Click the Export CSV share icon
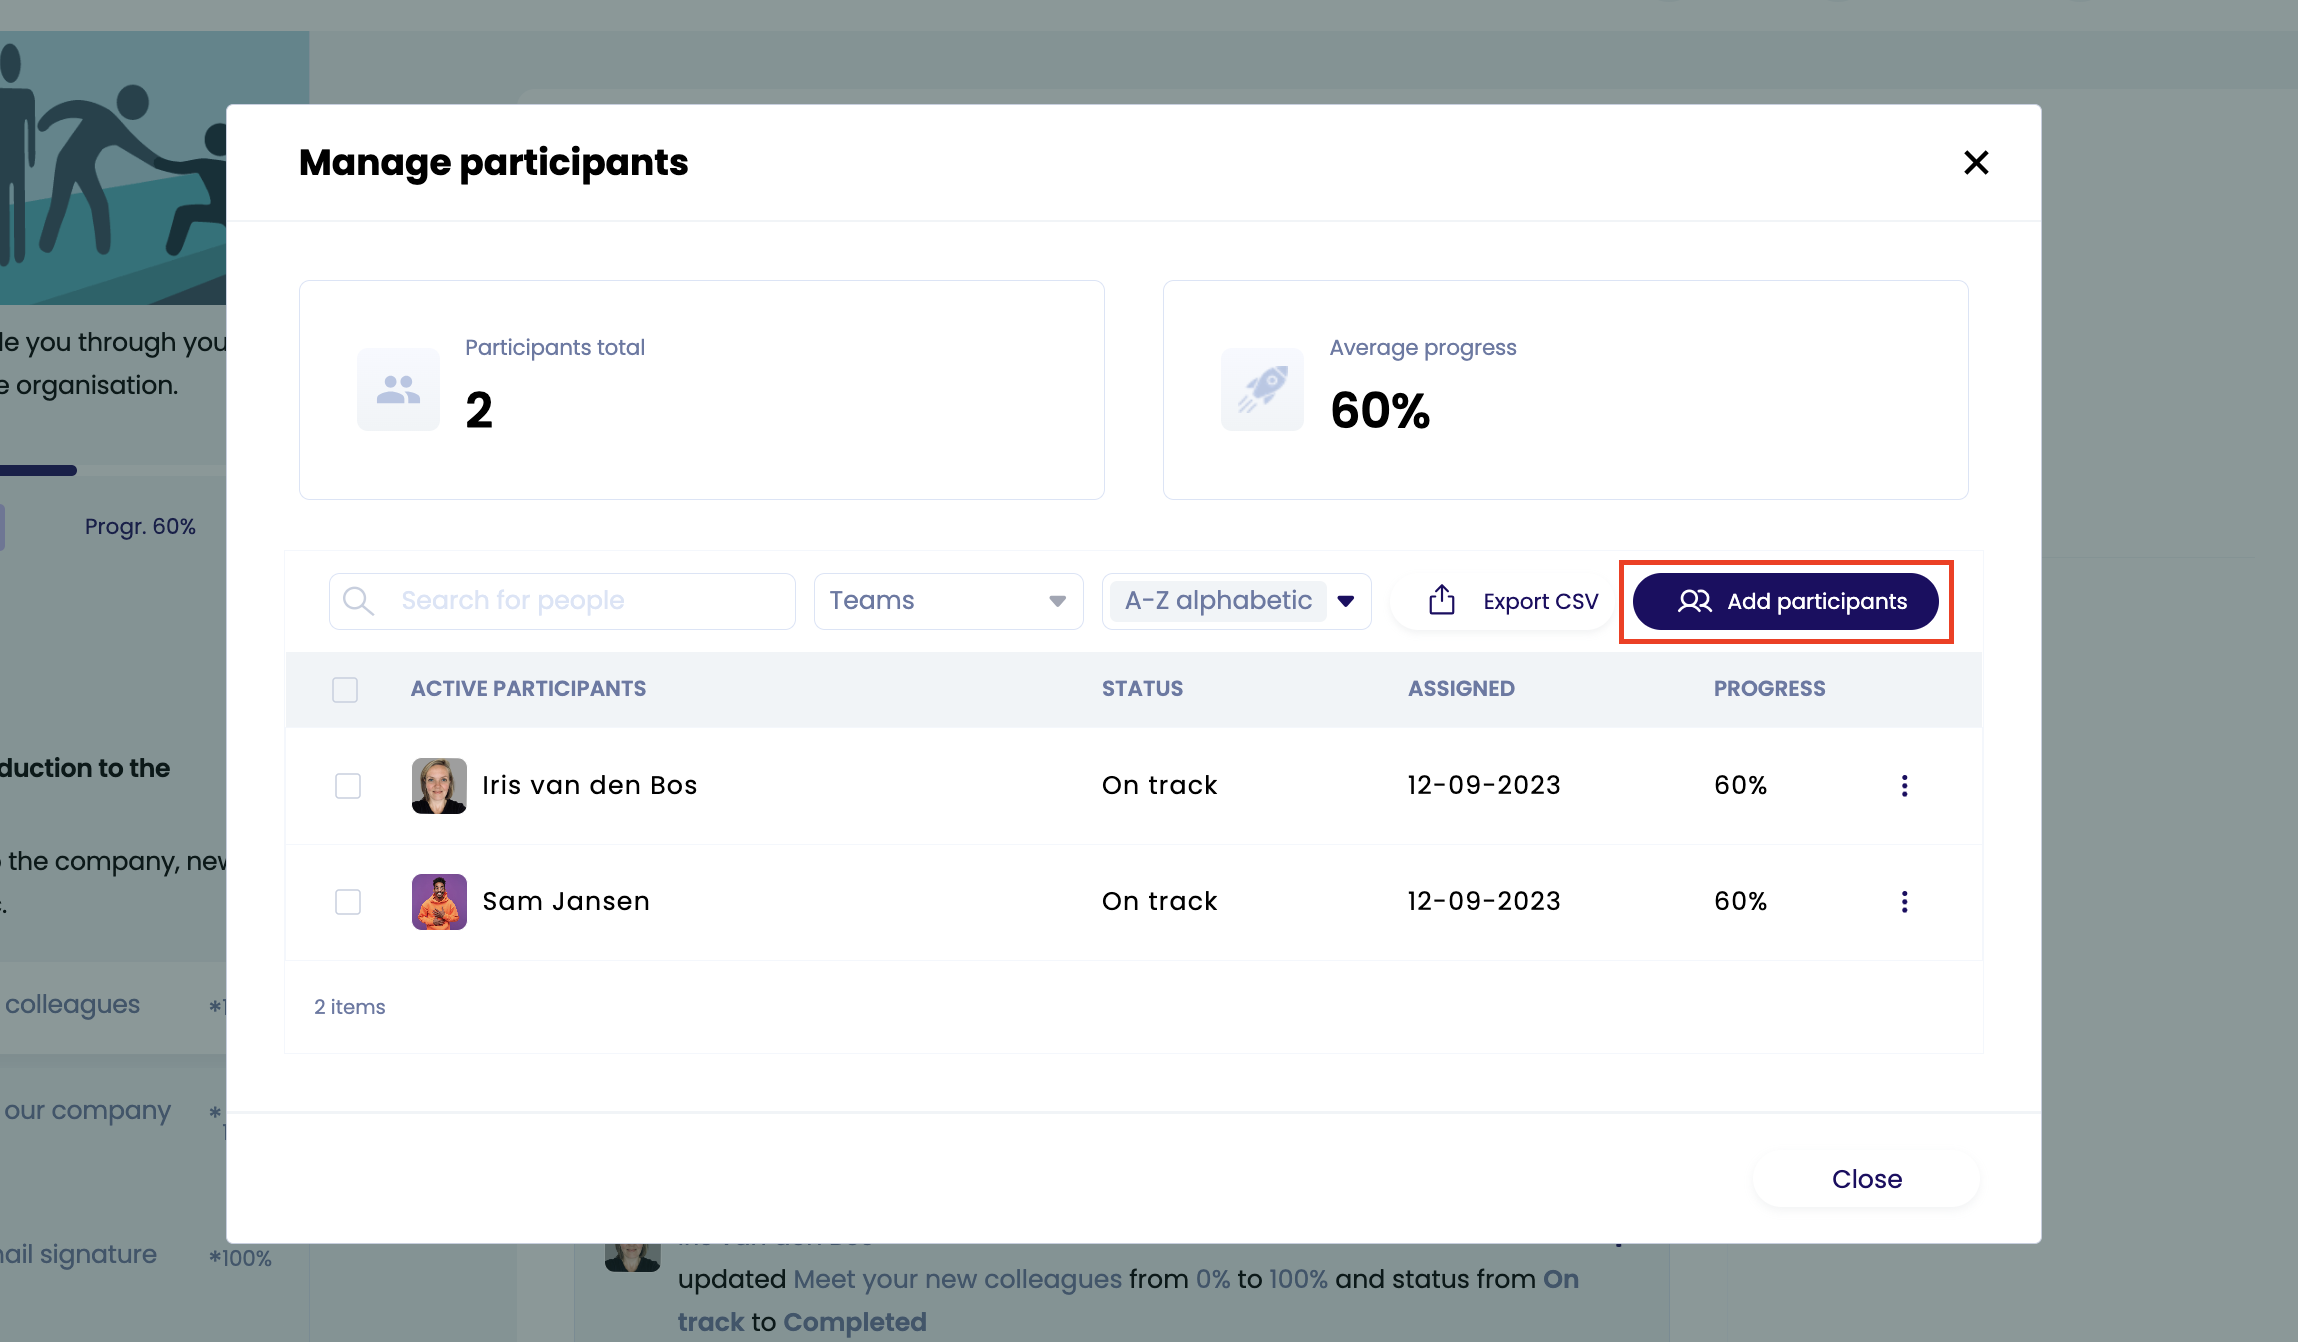 coord(1441,600)
